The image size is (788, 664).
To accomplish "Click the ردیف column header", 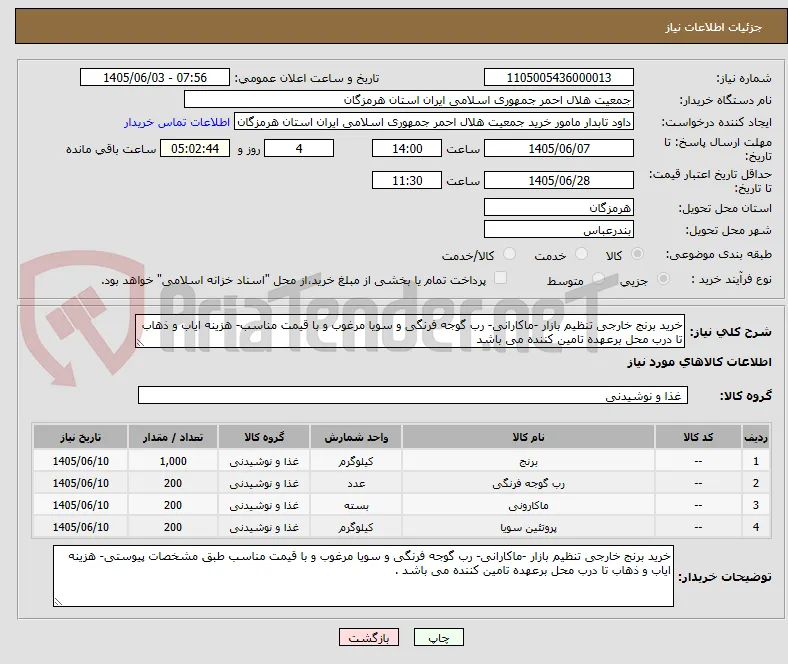I will [x=755, y=437].
